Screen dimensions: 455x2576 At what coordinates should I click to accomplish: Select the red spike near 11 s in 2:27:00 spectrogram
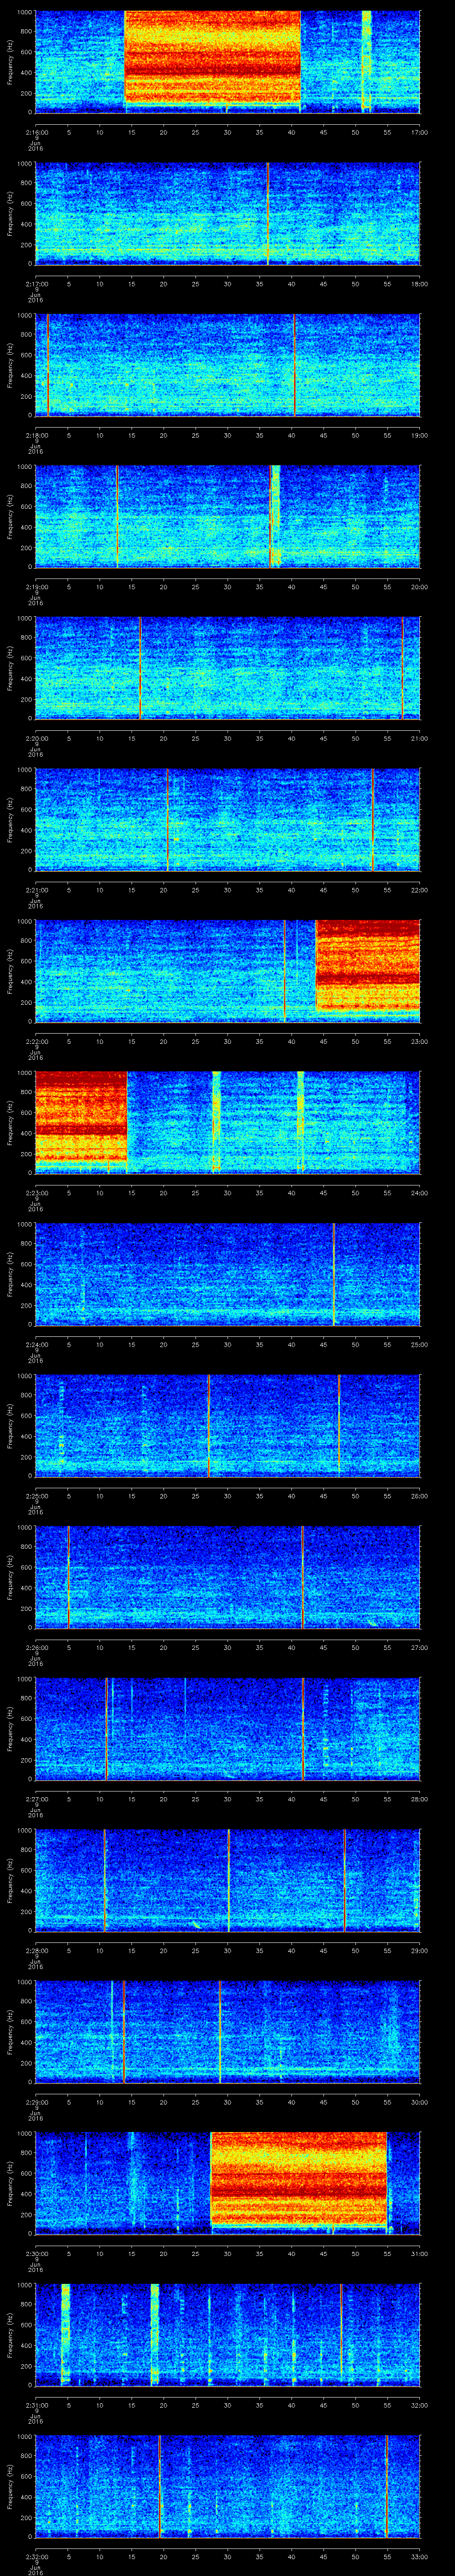[x=106, y=1728]
